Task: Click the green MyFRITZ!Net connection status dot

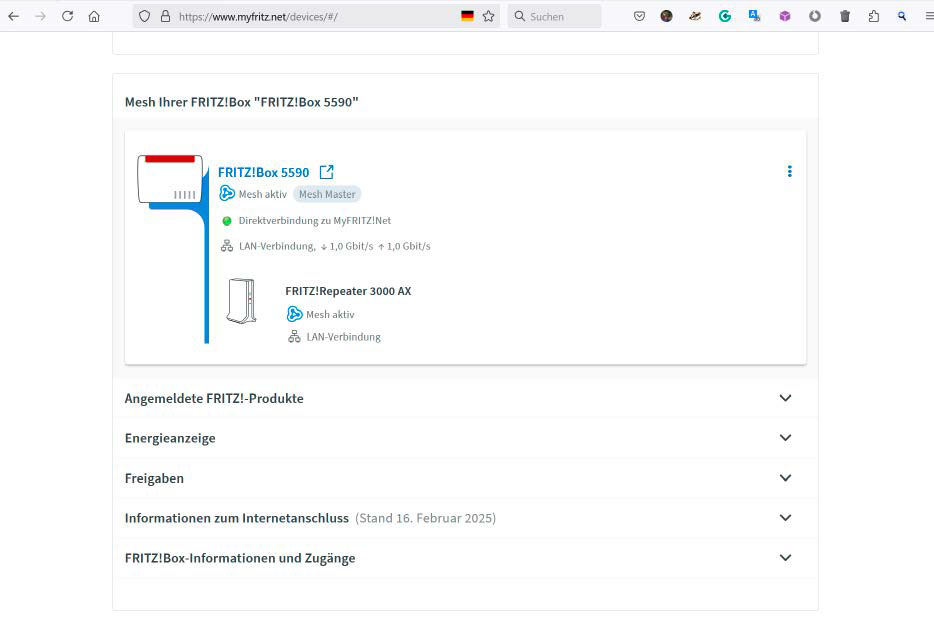Action: click(226, 221)
